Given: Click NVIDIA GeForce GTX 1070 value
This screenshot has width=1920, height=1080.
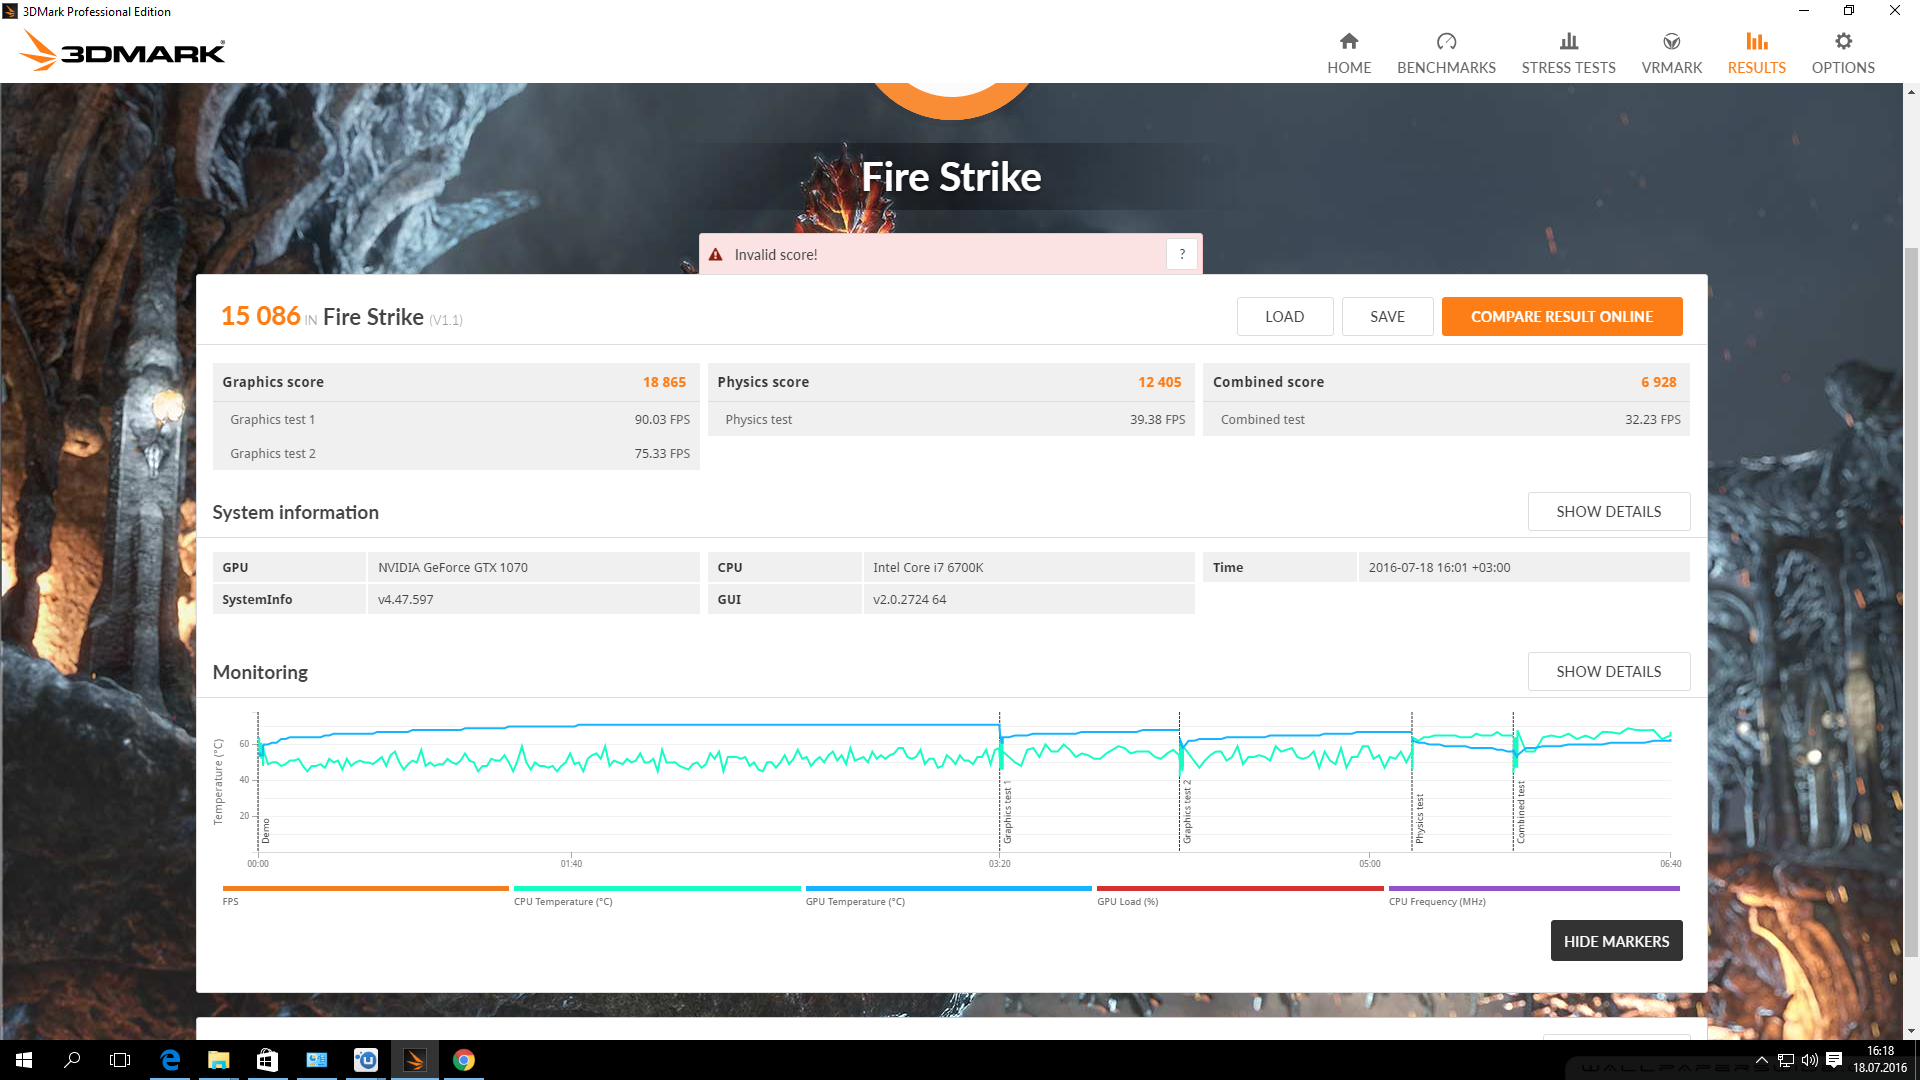Looking at the screenshot, I should pos(453,567).
